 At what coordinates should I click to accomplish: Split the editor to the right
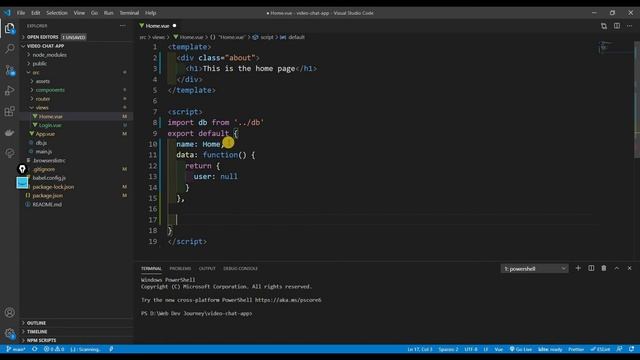(x=617, y=26)
